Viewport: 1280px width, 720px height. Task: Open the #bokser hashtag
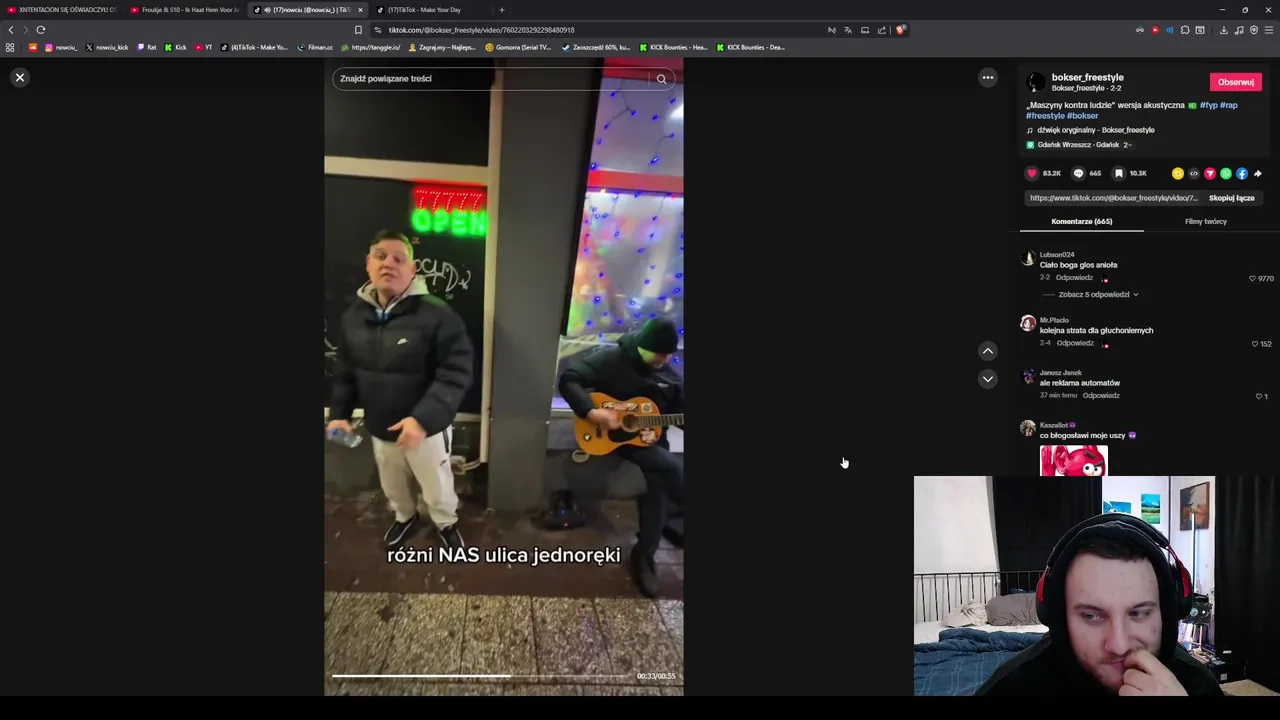point(1082,116)
